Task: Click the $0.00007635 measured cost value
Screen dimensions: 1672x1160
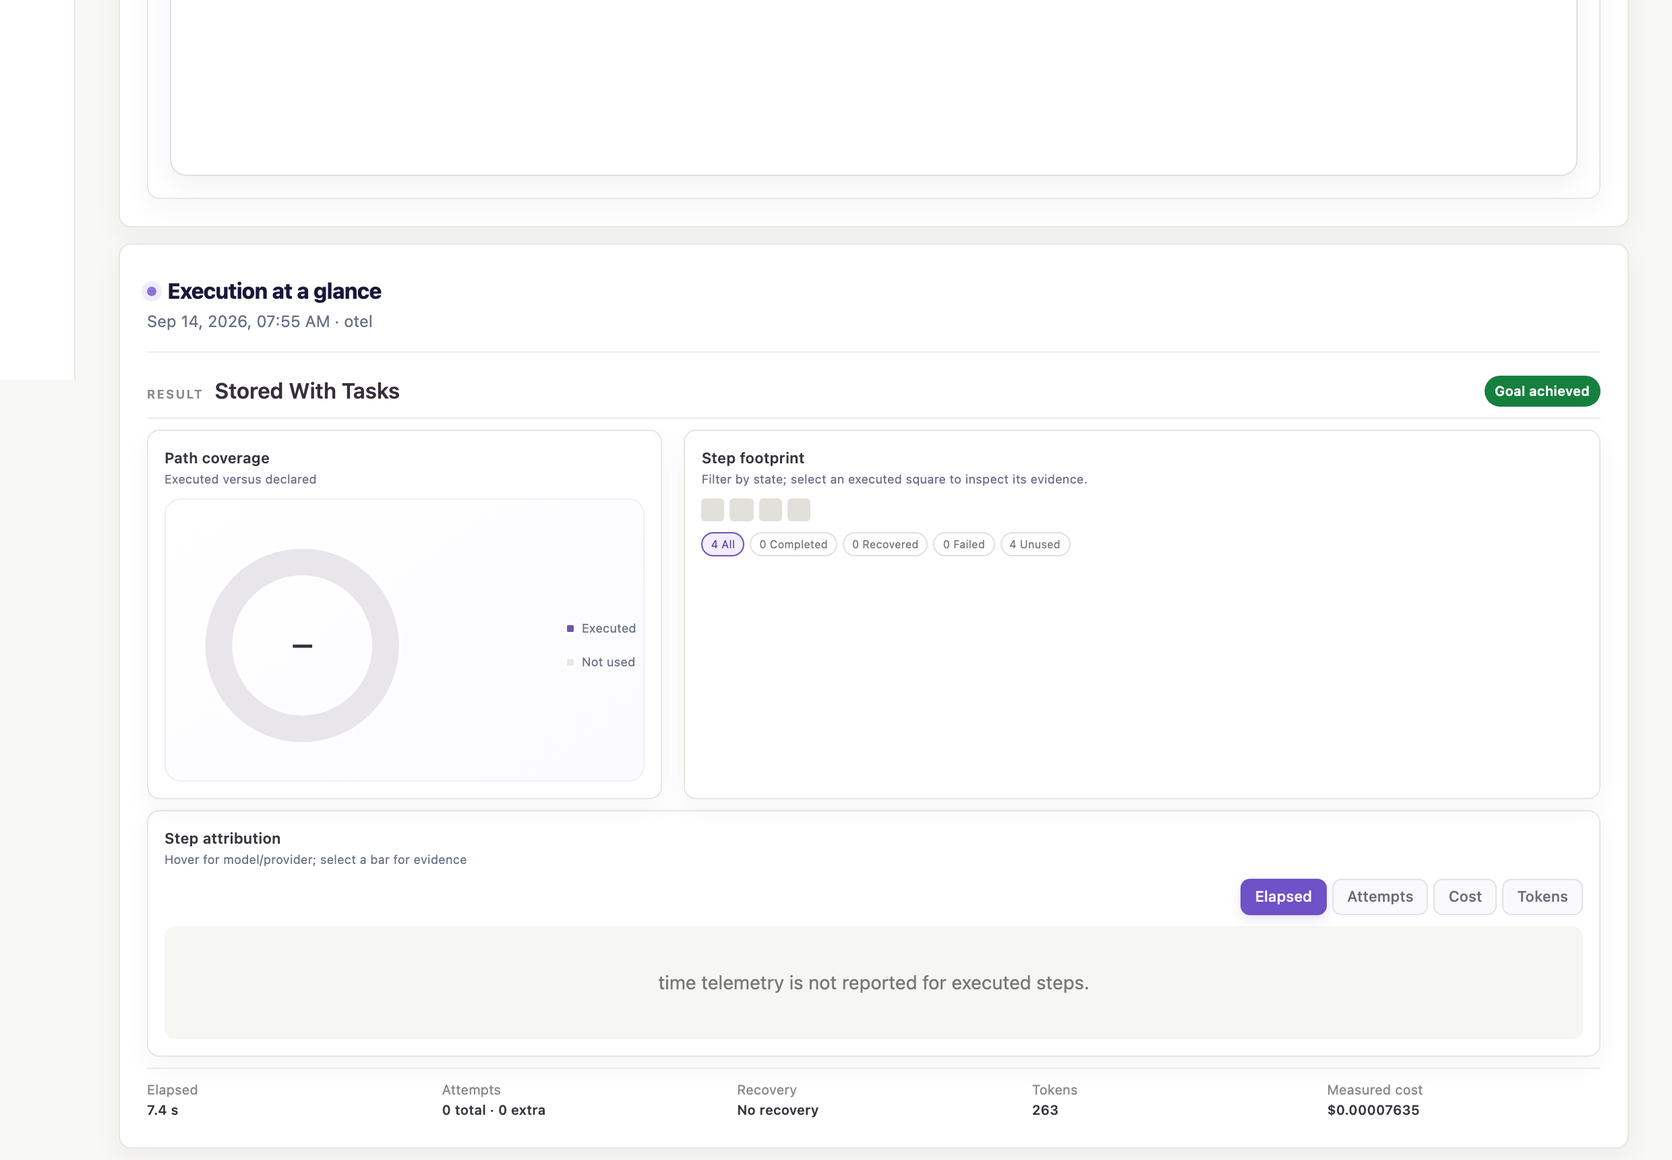Action: [1373, 1110]
